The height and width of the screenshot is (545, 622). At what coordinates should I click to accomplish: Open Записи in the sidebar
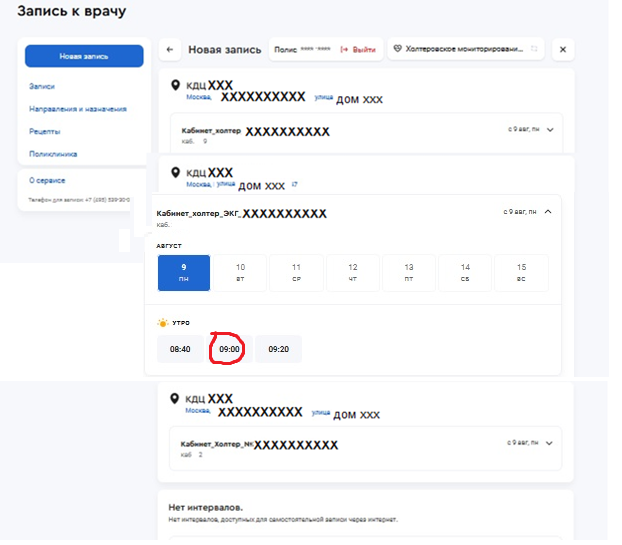42,87
